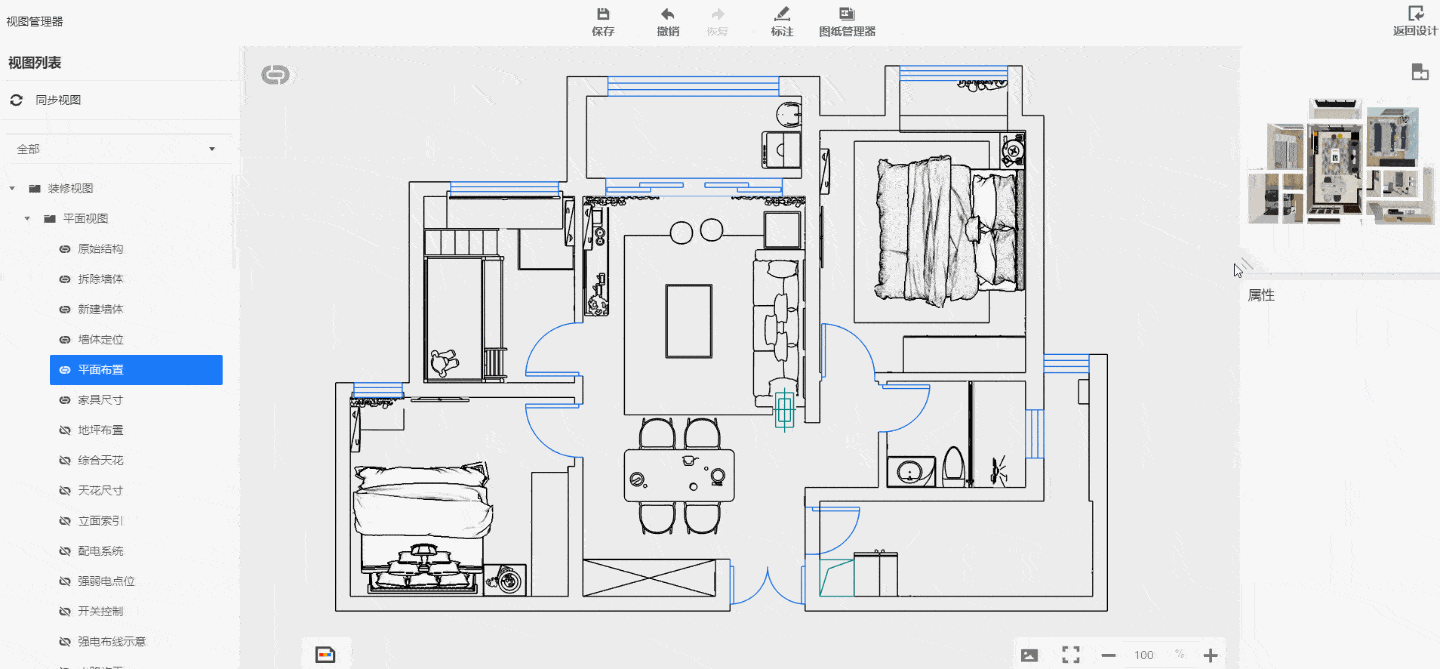Click the 视图列表 heading
The image size is (1440, 669).
[x=35, y=63]
